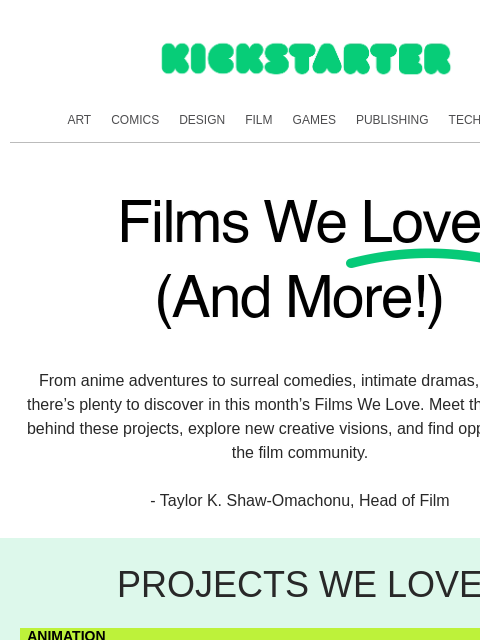Click the Kickstarter logo

[306, 59]
